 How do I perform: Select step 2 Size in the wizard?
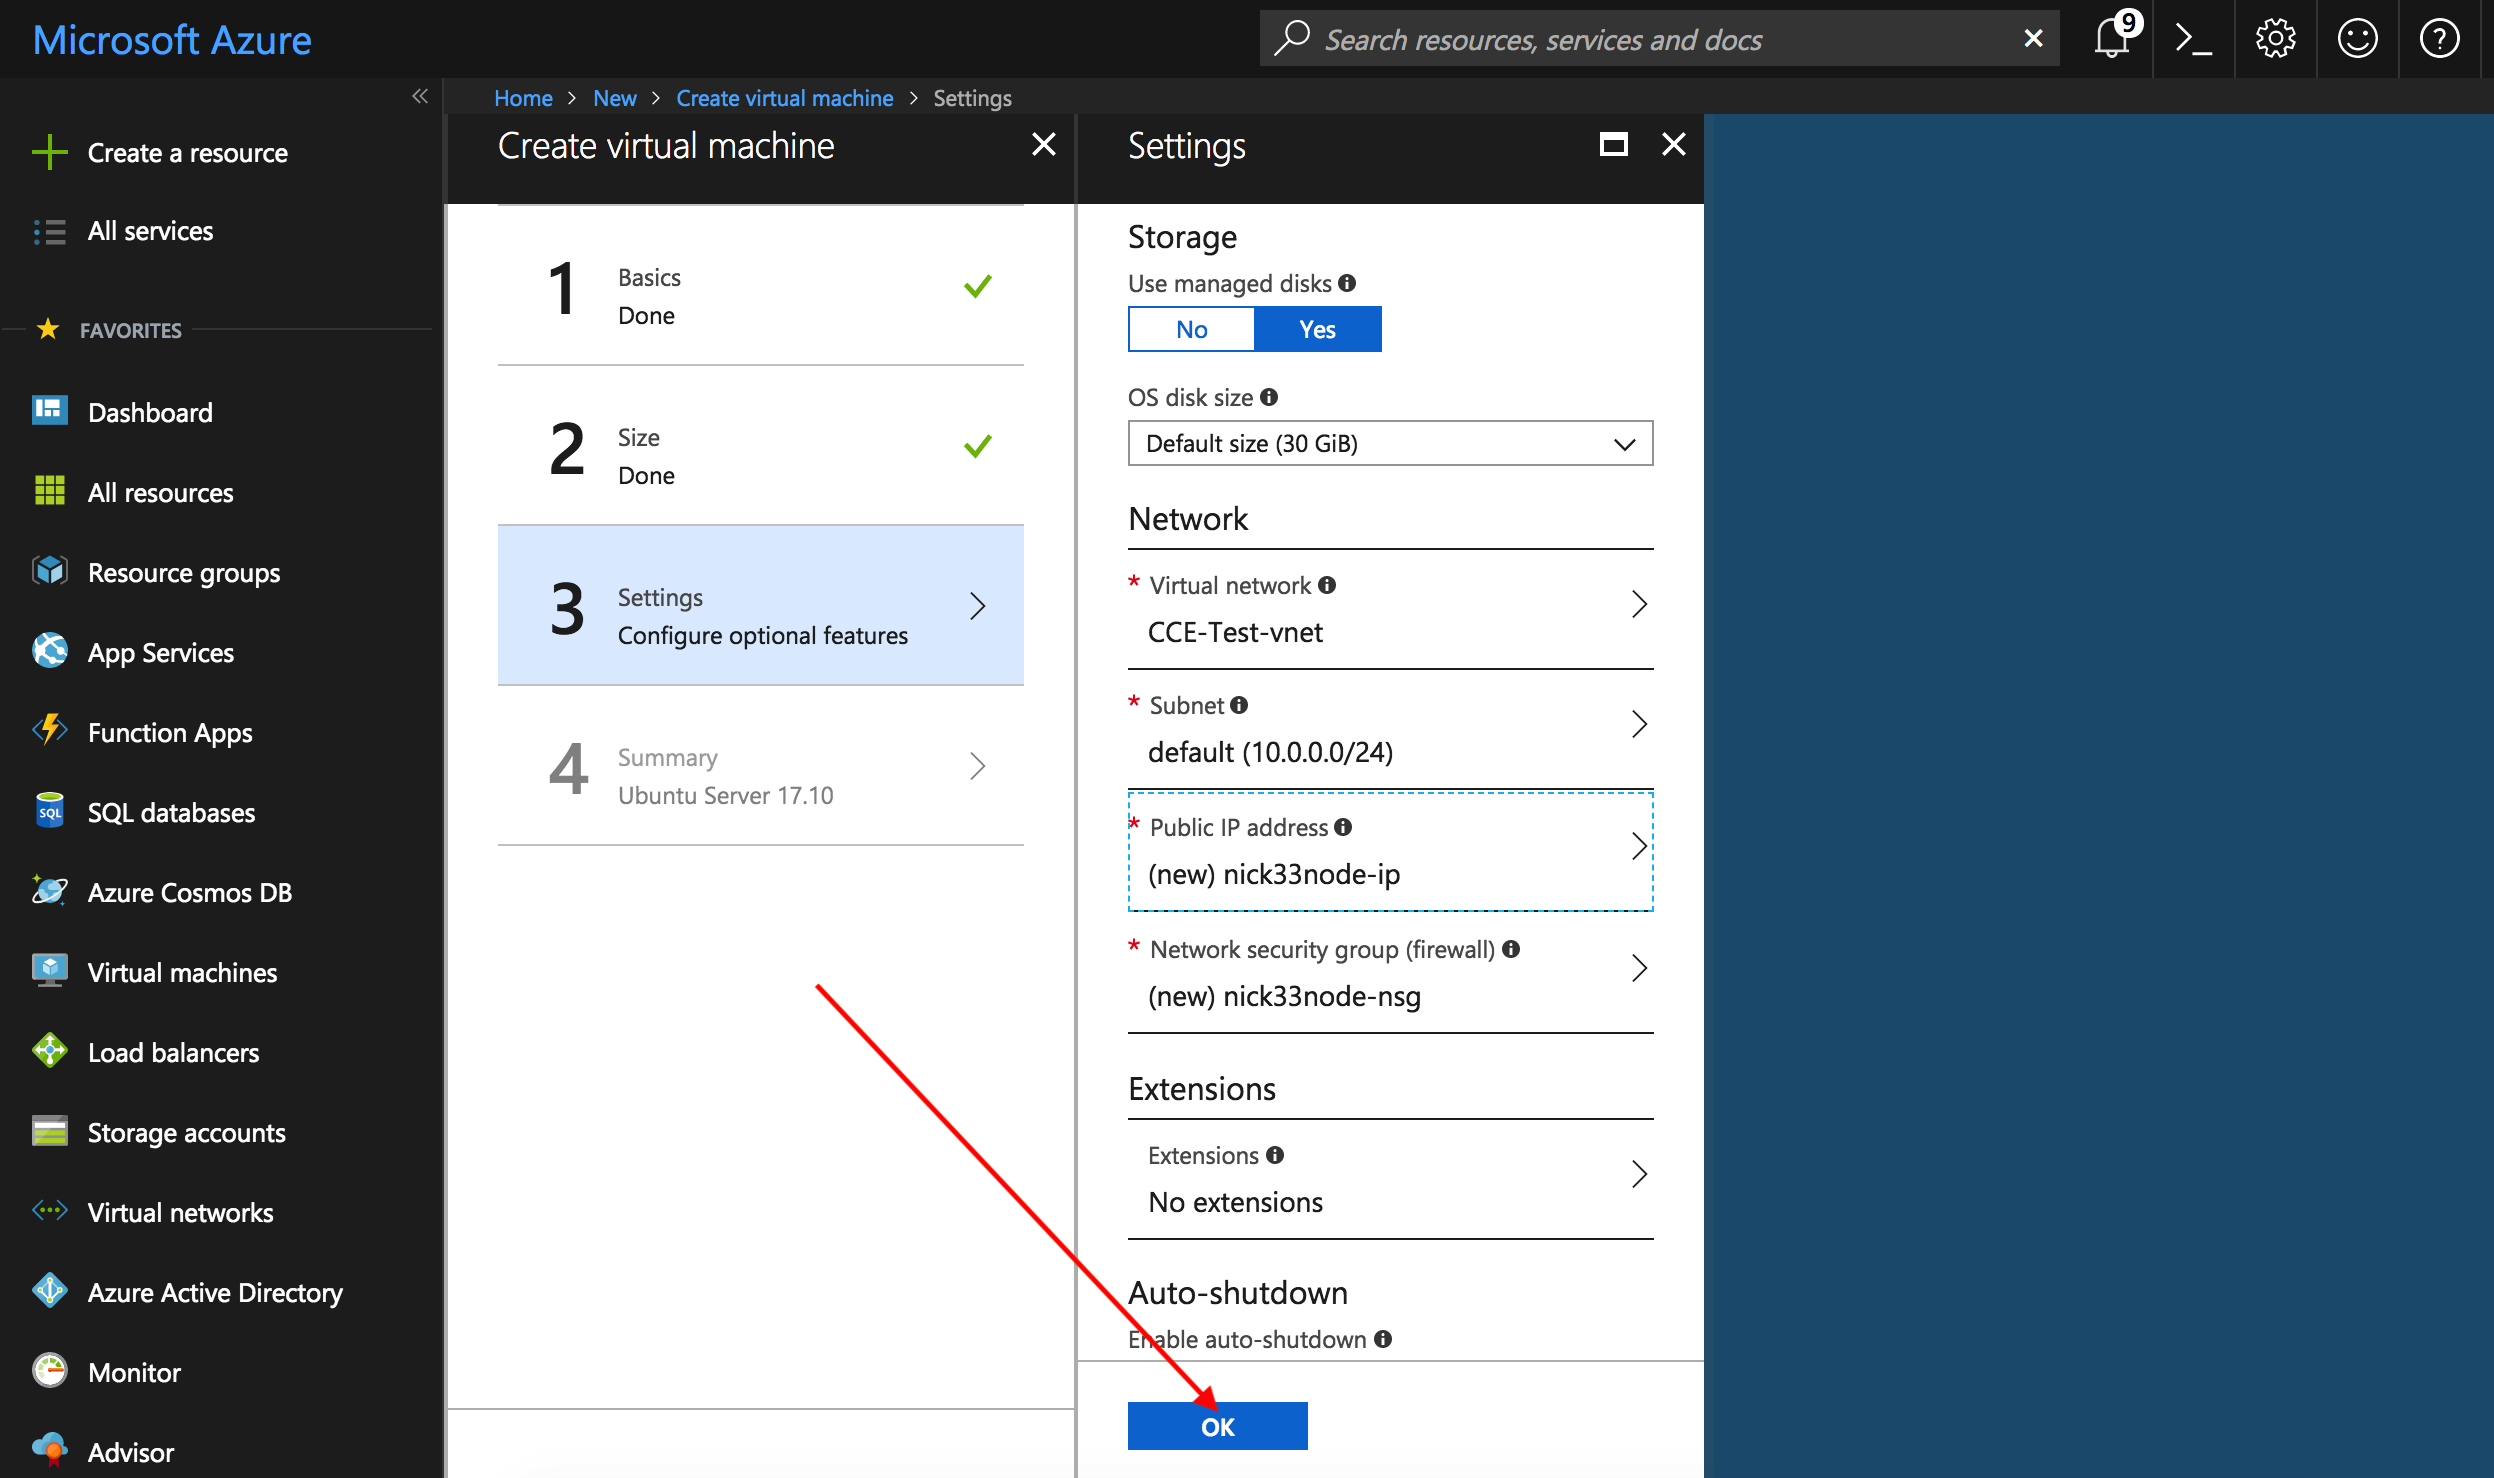click(x=760, y=445)
